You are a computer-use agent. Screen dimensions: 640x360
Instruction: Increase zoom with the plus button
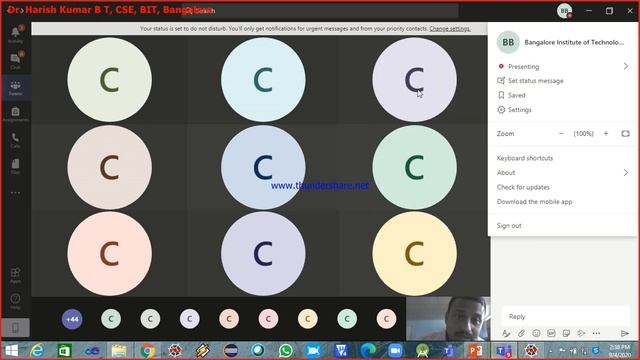(606, 133)
